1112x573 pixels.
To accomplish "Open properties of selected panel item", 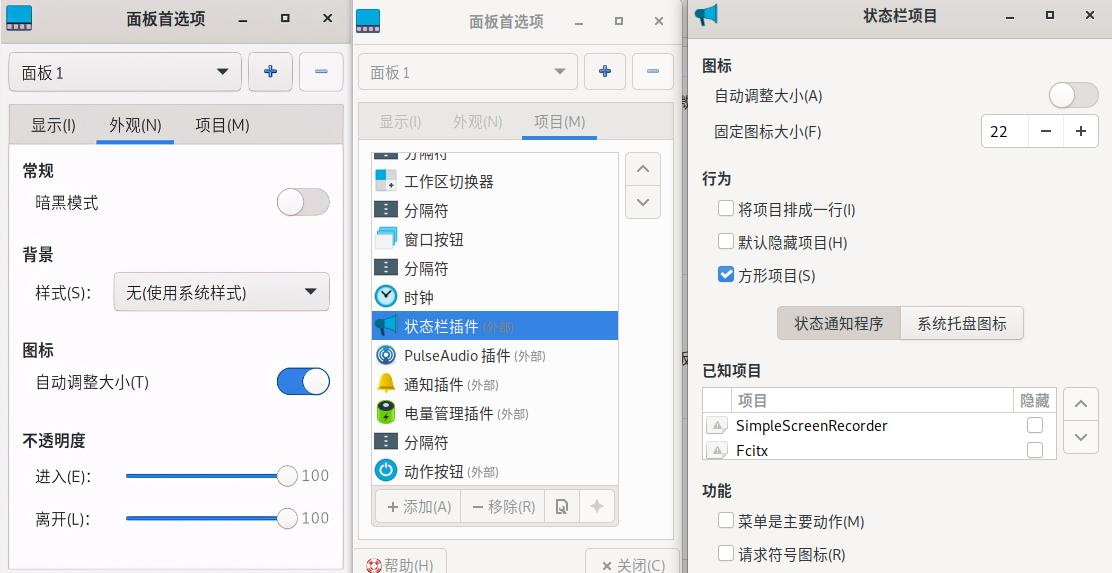I will point(562,506).
